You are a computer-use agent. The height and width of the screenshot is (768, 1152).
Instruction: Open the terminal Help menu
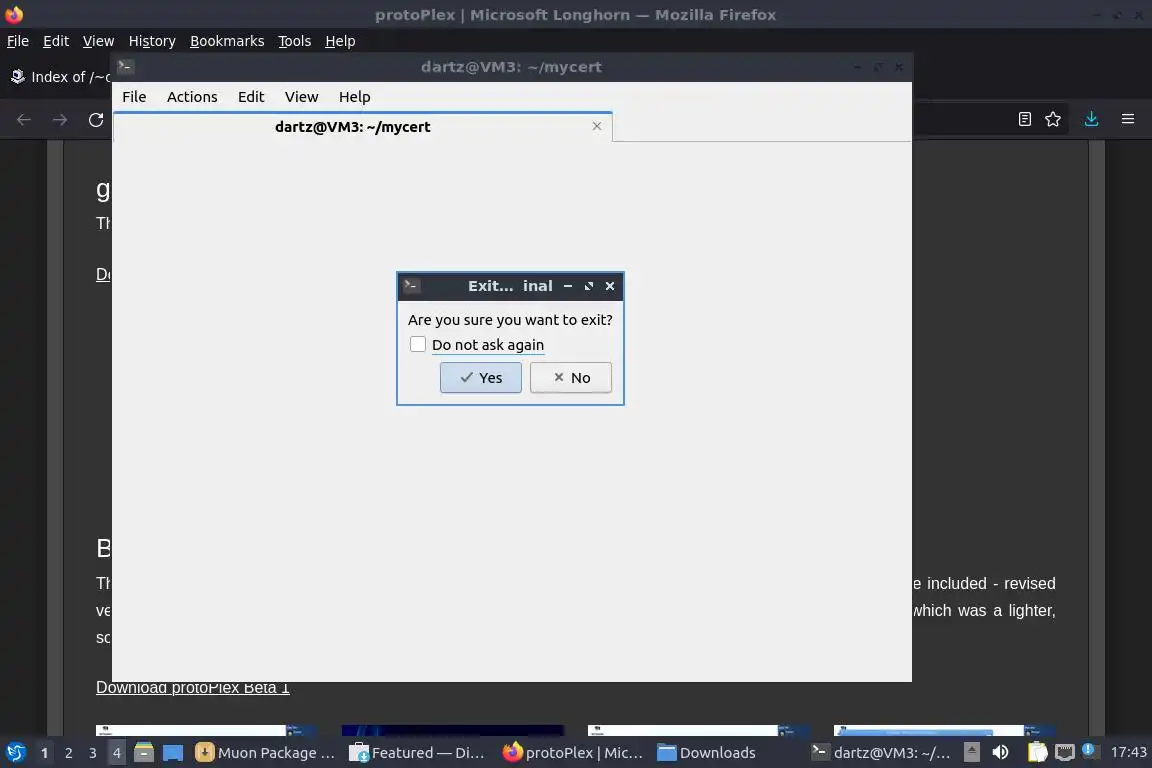click(354, 97)
